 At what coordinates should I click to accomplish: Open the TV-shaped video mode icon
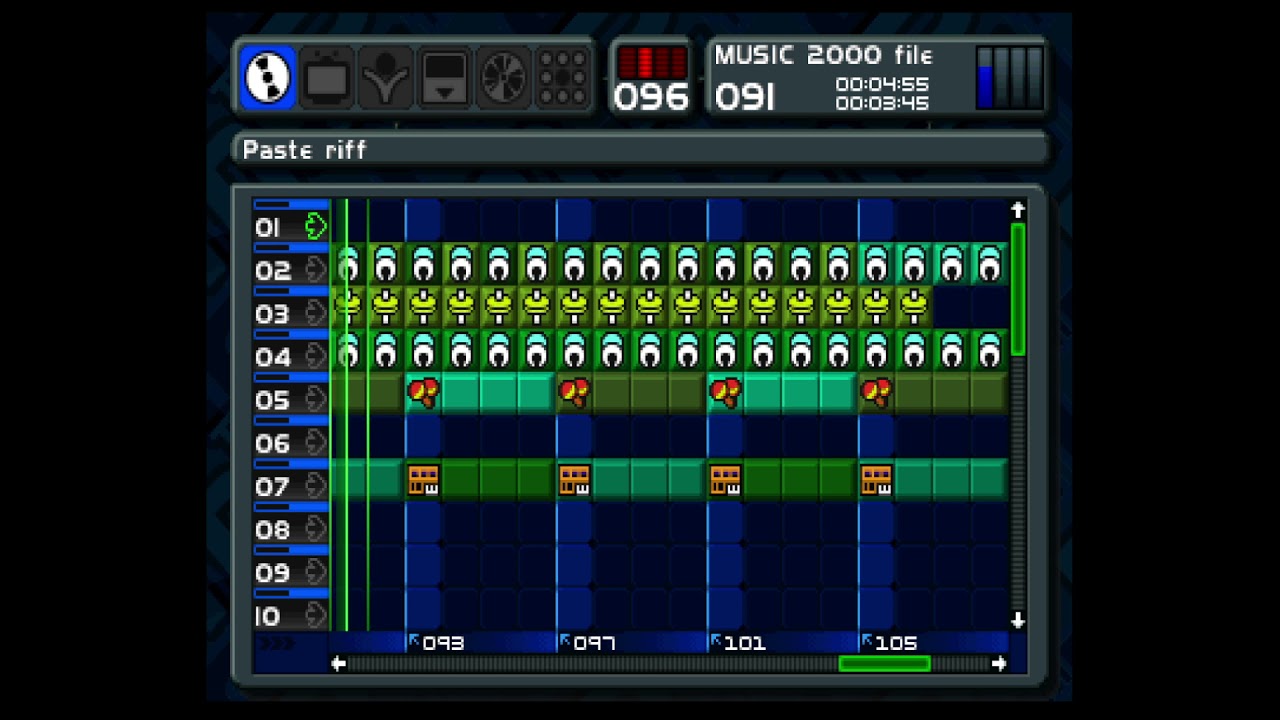coord(327,77)
